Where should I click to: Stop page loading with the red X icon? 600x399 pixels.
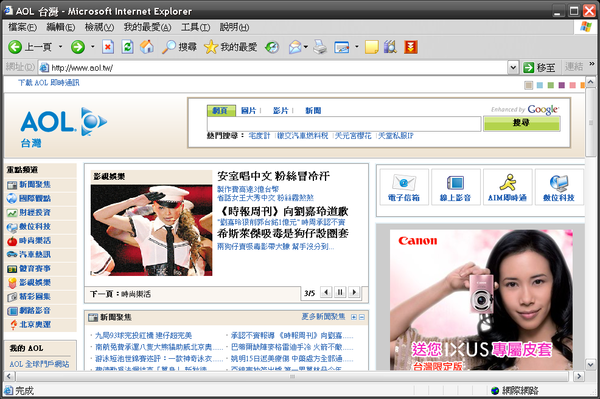click(108, 47)
